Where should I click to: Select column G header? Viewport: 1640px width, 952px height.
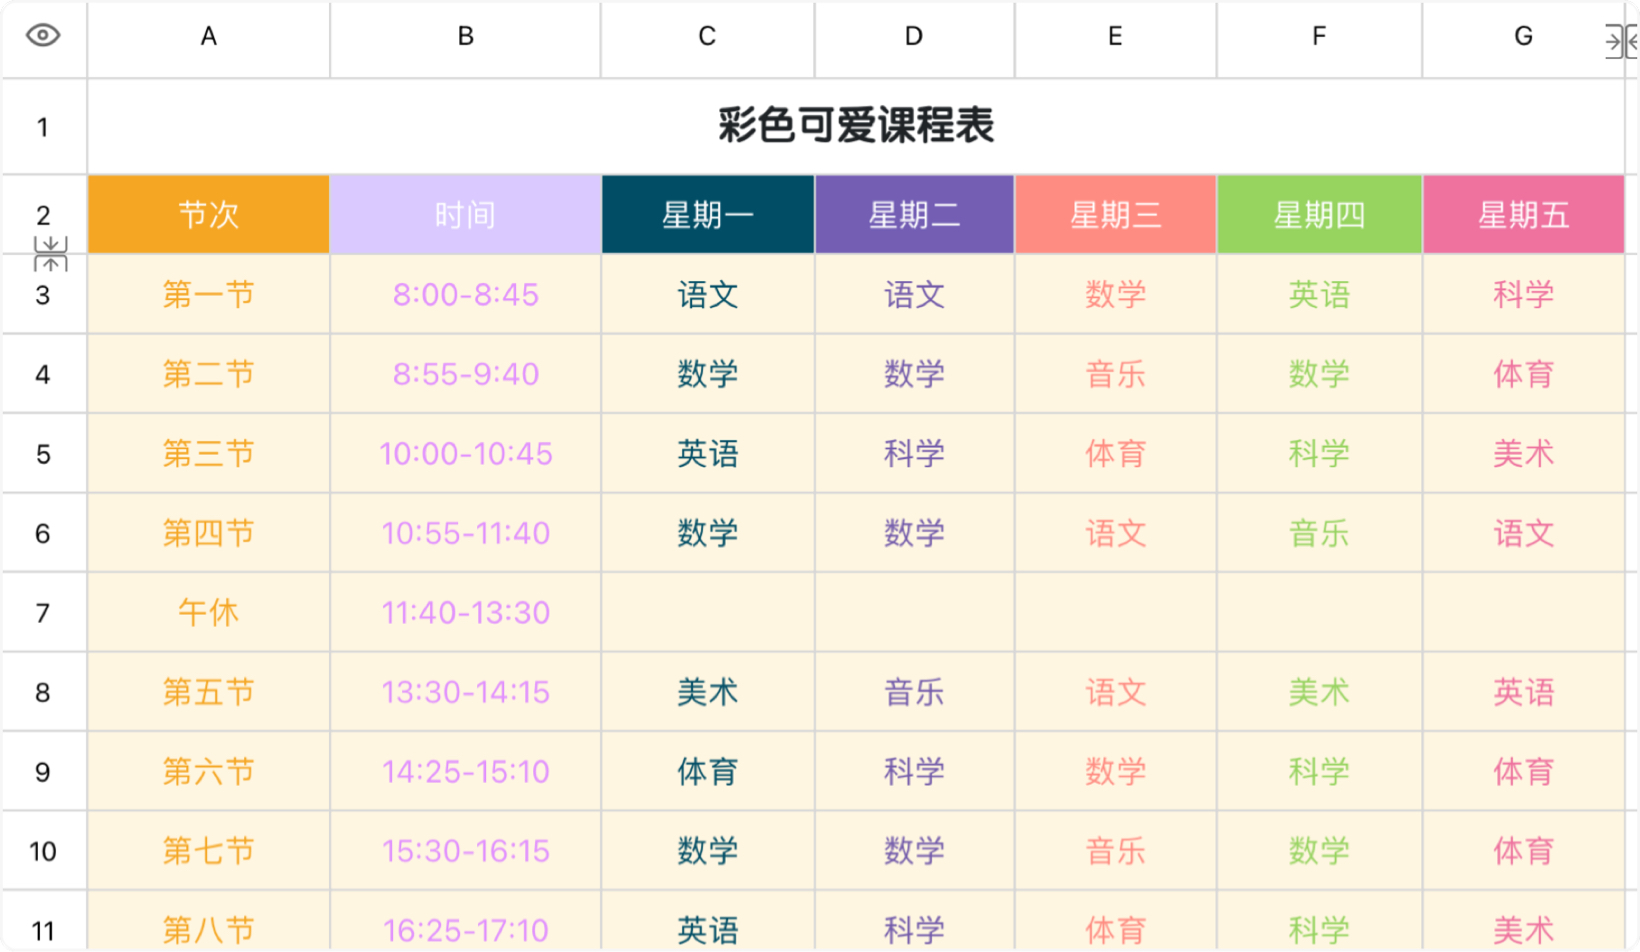pyautogui.click(x=1523, y=38)
